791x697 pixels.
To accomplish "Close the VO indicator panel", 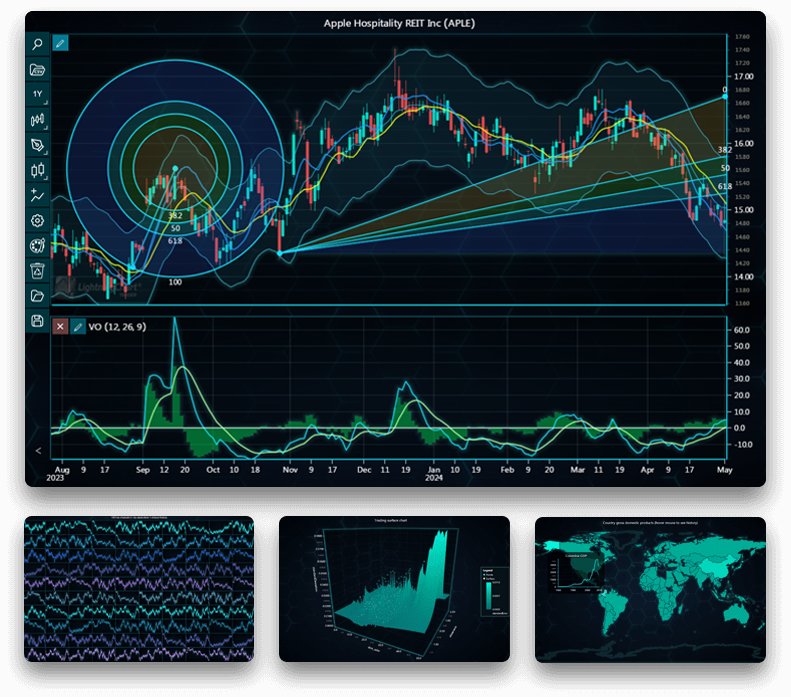I will click(60, 327).
